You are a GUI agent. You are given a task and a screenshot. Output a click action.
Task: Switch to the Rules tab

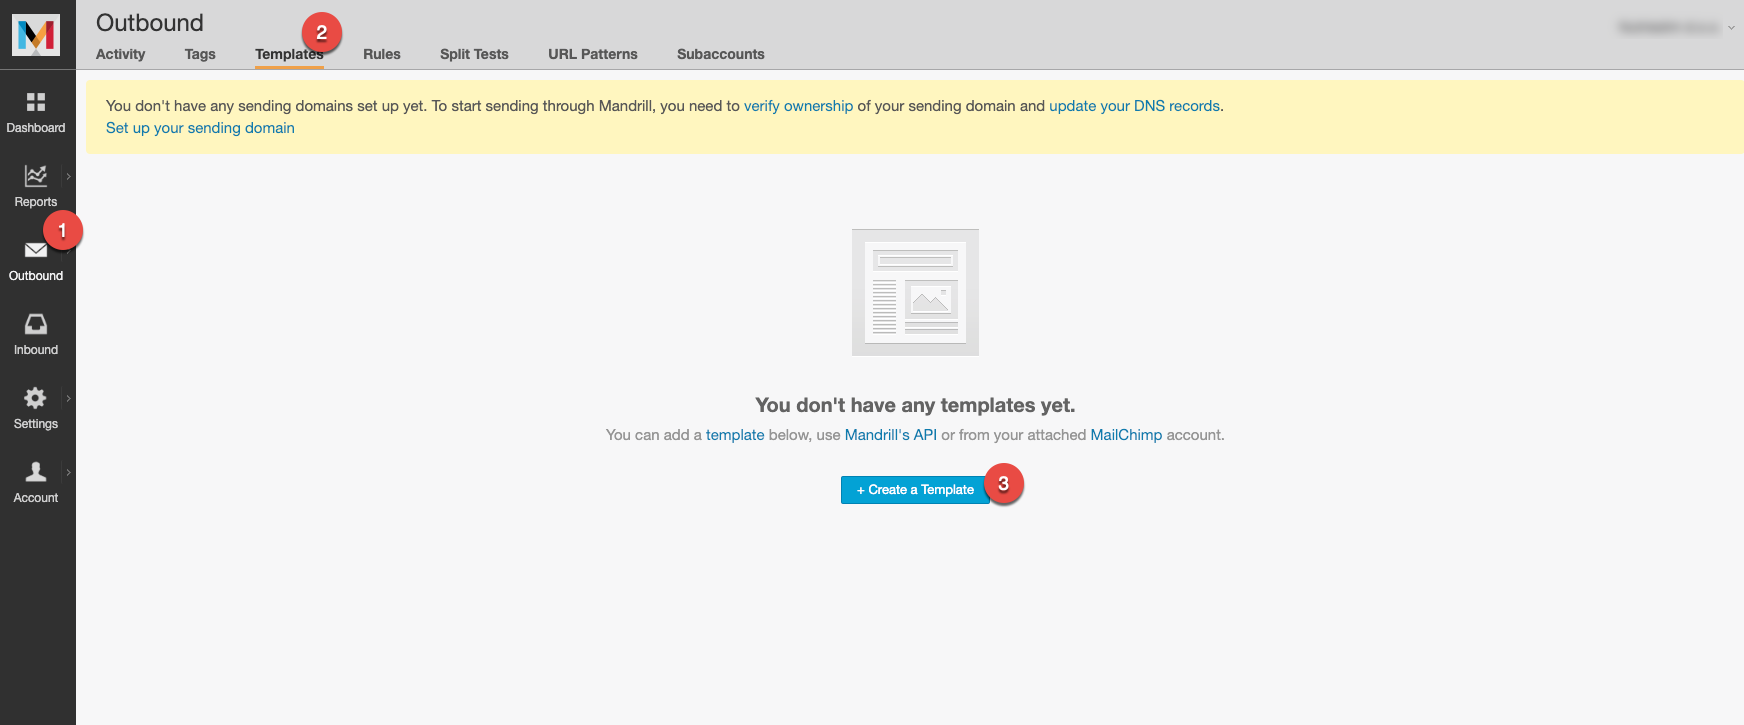(382, 54)
